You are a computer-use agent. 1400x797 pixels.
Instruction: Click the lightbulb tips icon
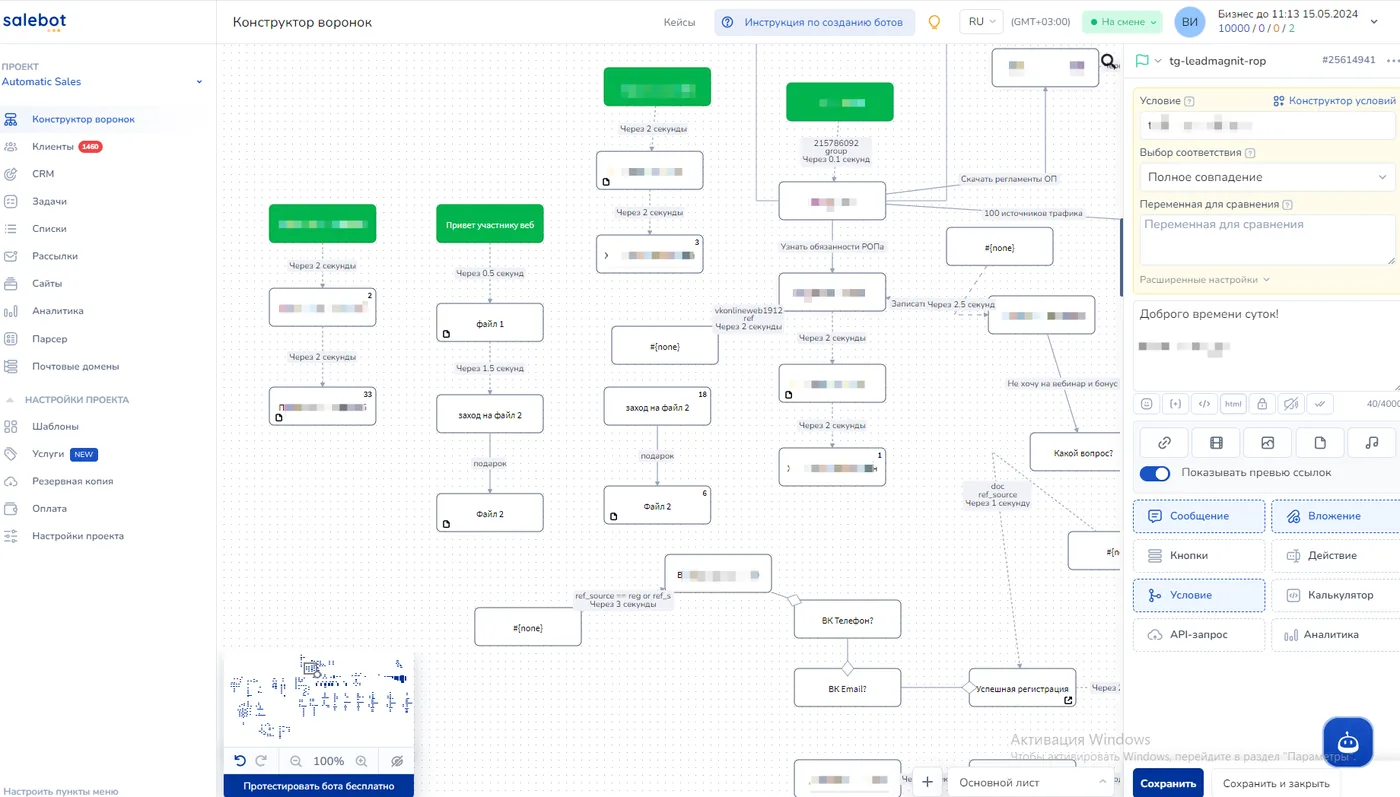coord(935,22)
